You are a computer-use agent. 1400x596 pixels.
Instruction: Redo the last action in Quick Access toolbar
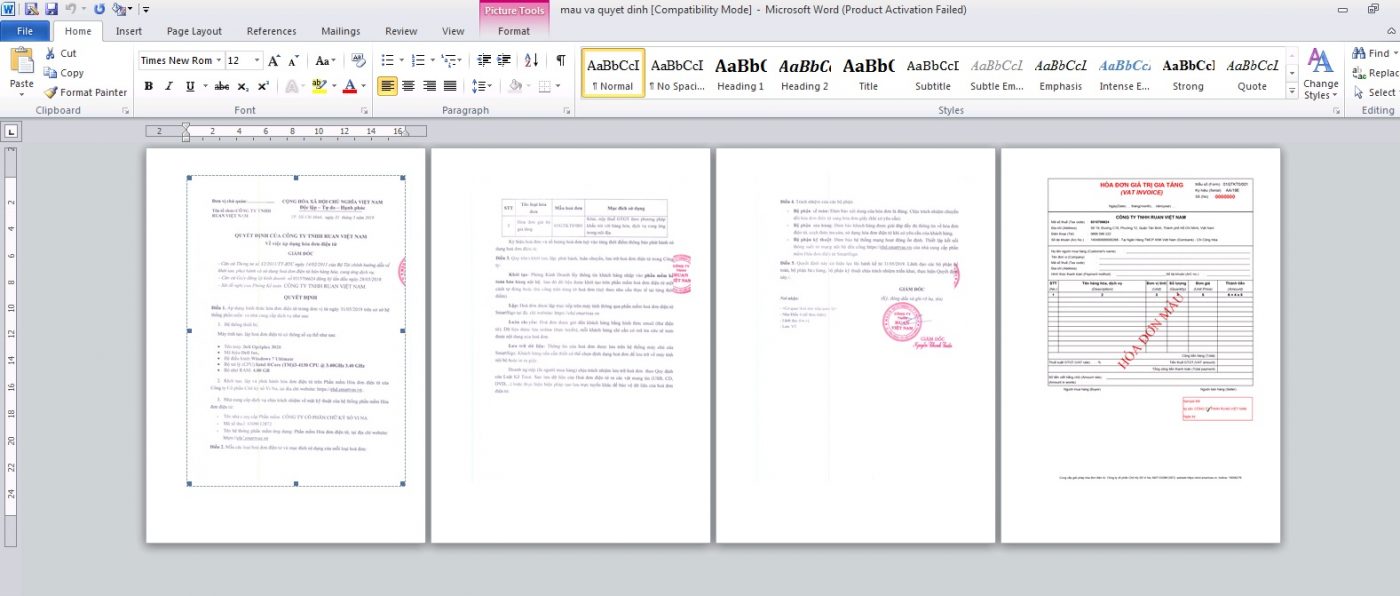[99, 9]
